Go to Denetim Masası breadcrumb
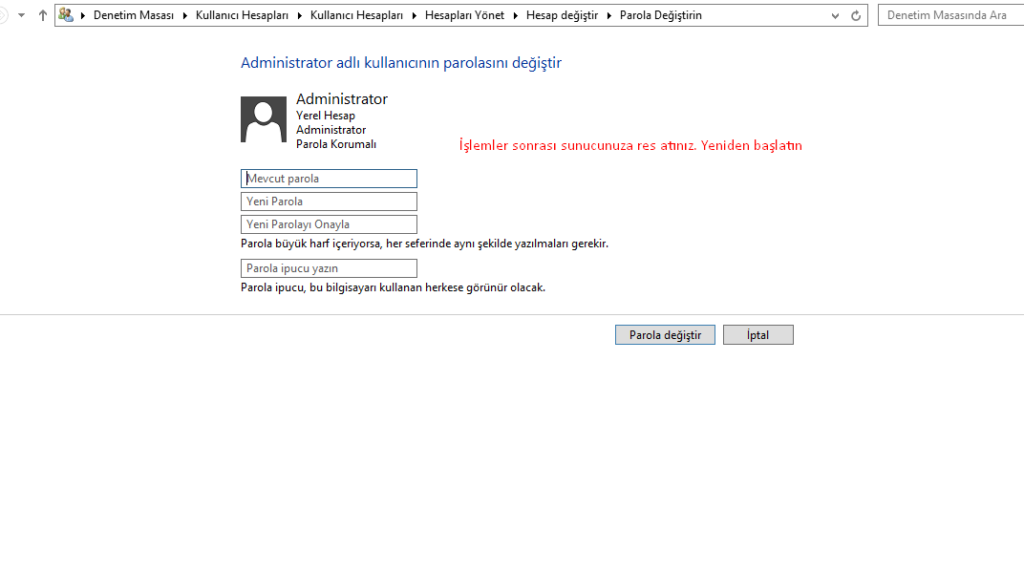1024x573 pixels. coord(133,15)
